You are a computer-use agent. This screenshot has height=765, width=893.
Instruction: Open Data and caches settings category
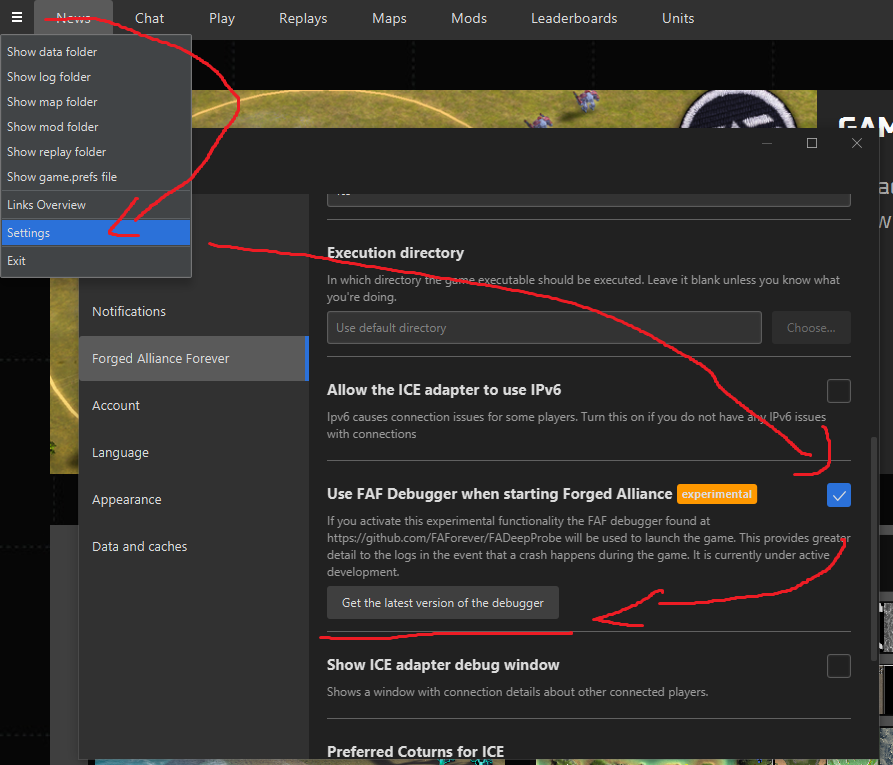pyautogui.click(x=194, y=546)
